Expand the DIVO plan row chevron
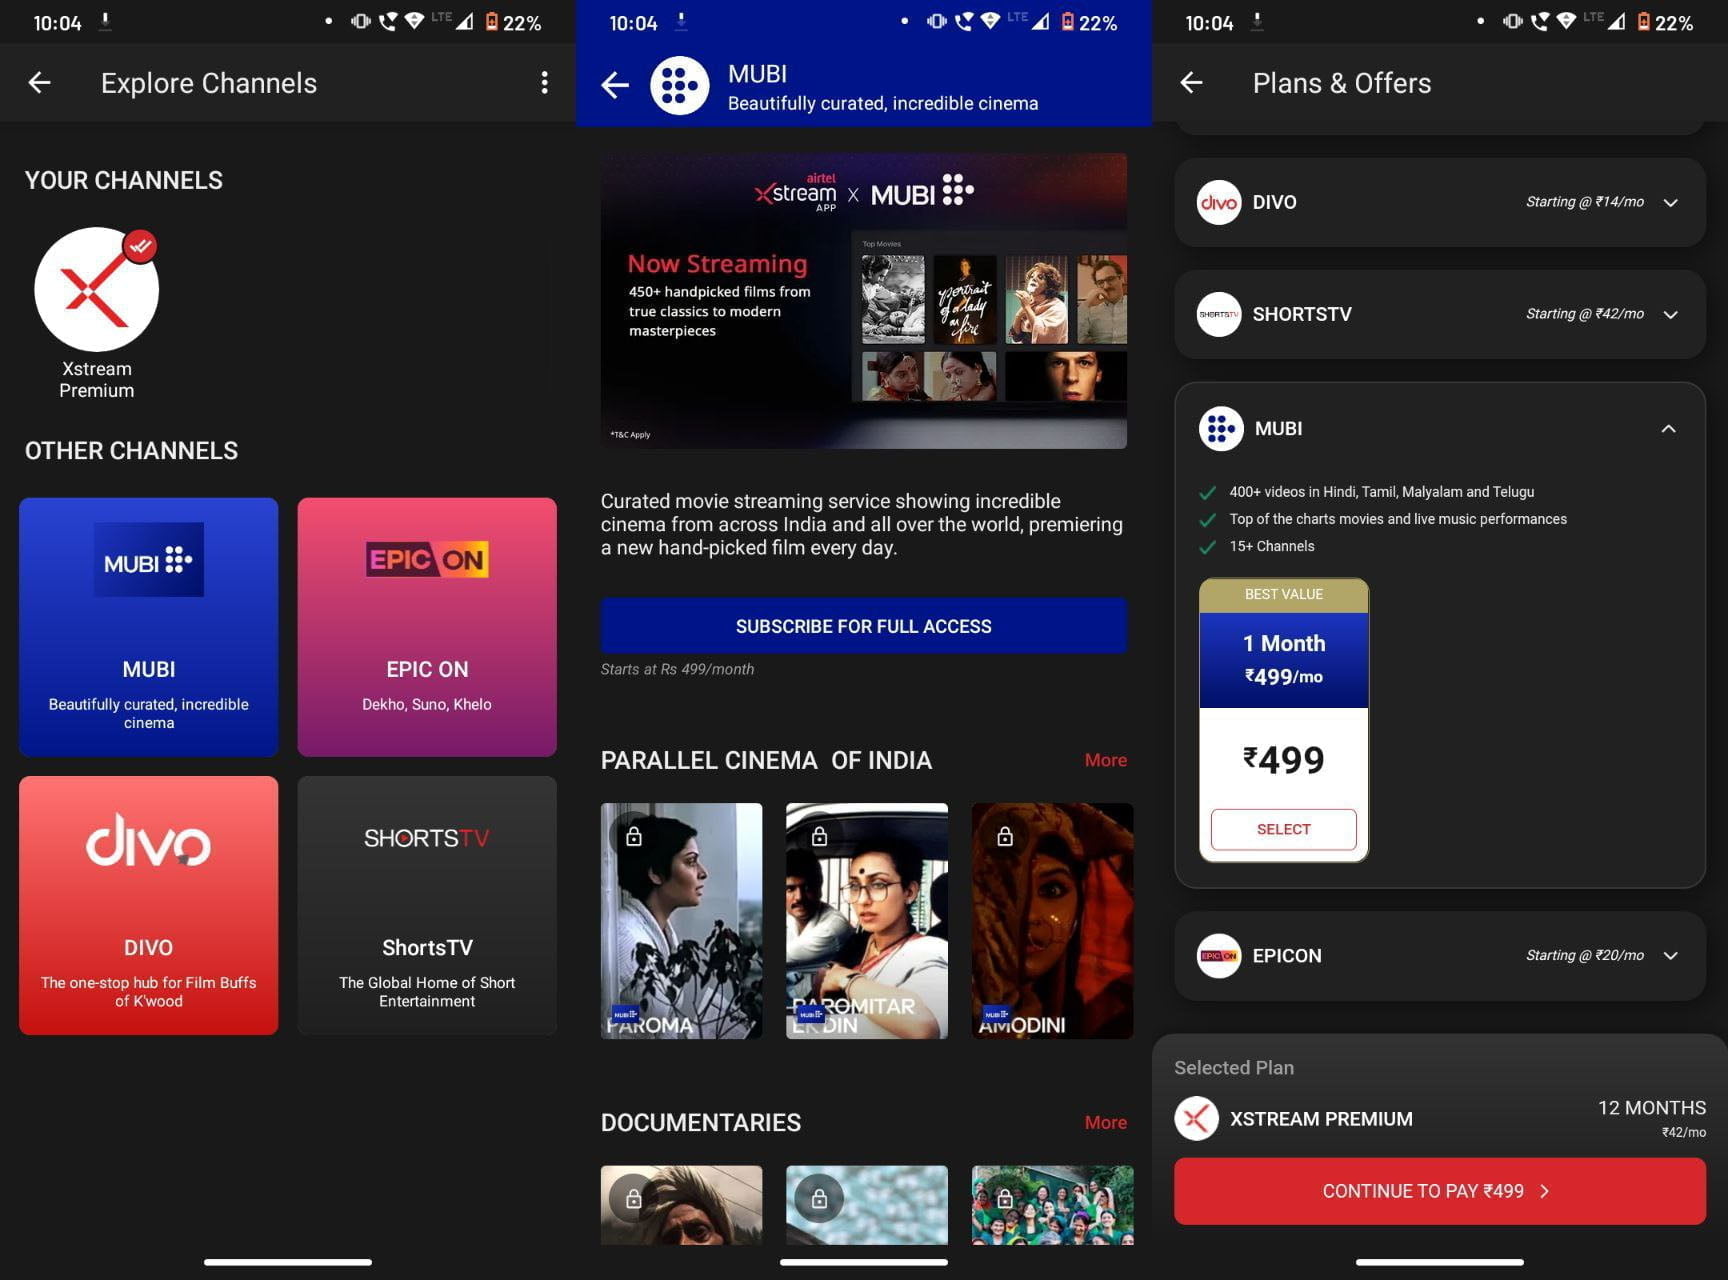The image size is (1728, 1280). pos(1670,203)
